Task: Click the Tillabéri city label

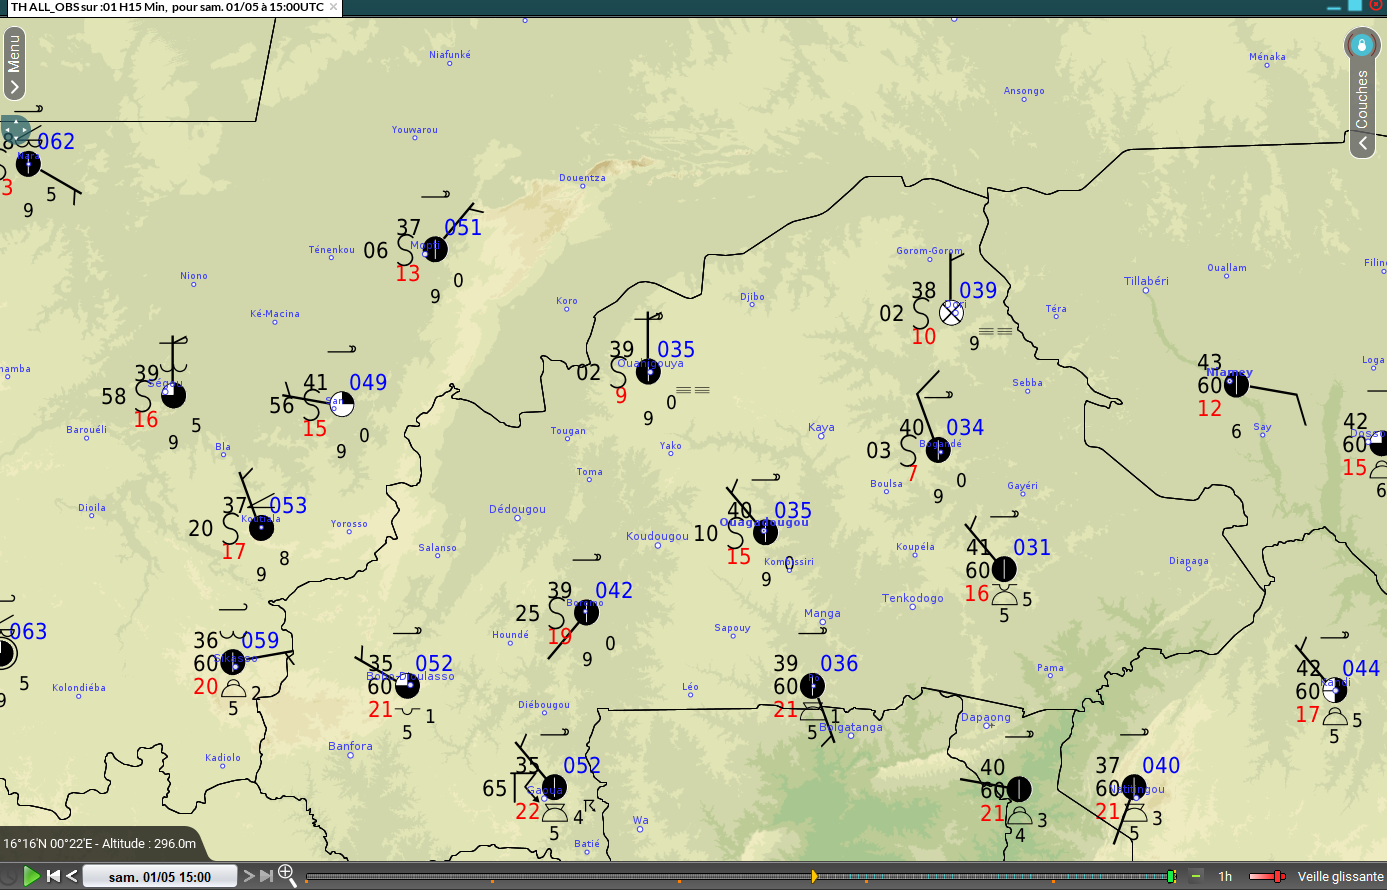Action: (1146, 281)
